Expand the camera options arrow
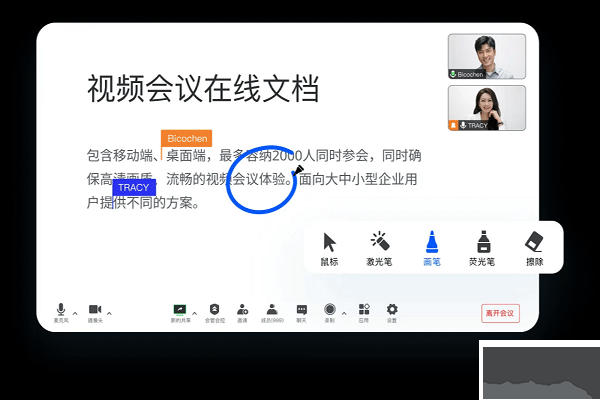This screenshot has width=600, height=400. [109, 313]
